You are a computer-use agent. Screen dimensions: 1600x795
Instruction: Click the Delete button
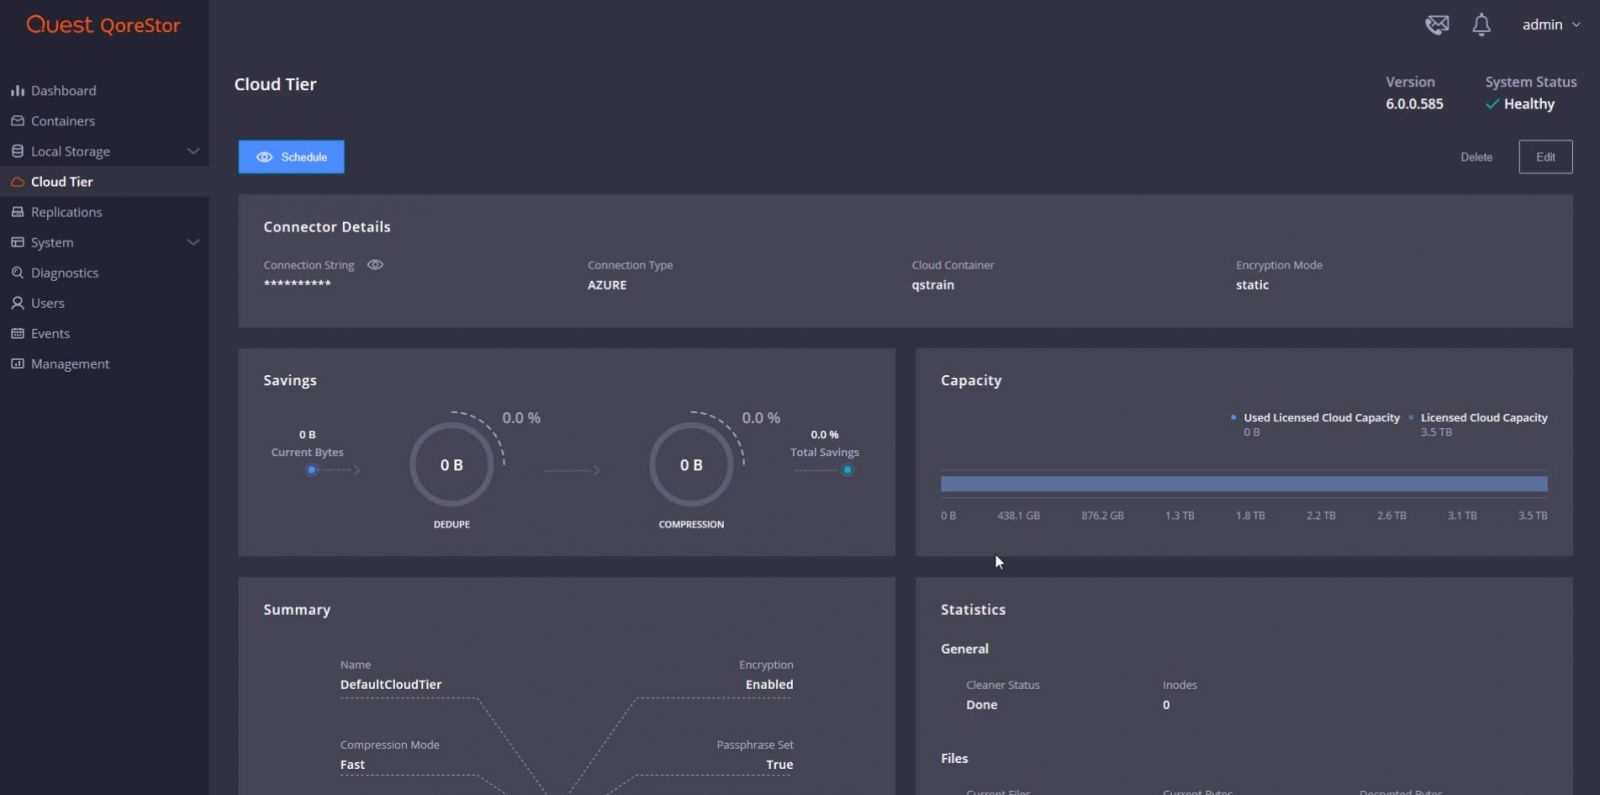point(1476,157)
